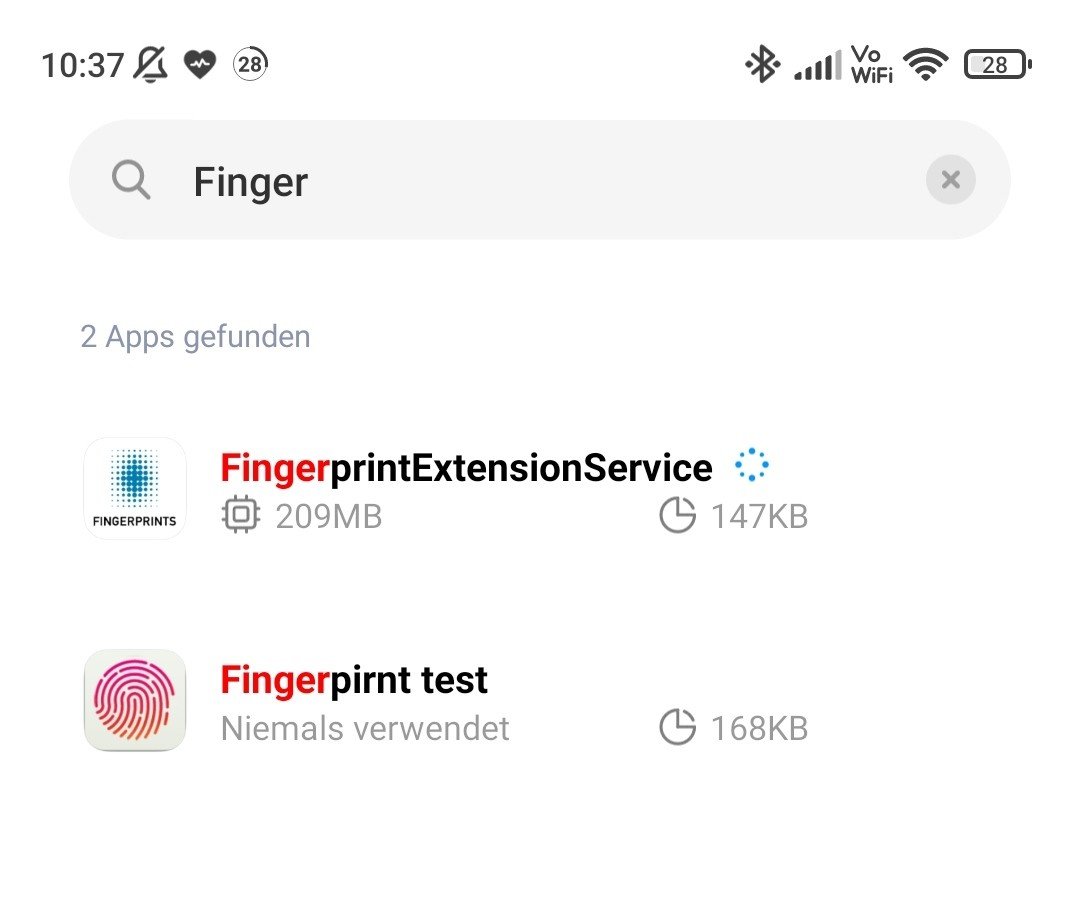Tap the Bluetooth status bar icon
The height and width of the screenshot is (909, 1080).
coord(762,64)
